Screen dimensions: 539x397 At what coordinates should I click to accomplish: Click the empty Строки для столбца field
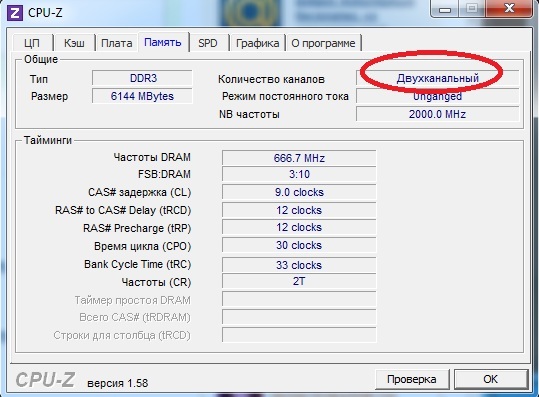(x=299, y=334)
